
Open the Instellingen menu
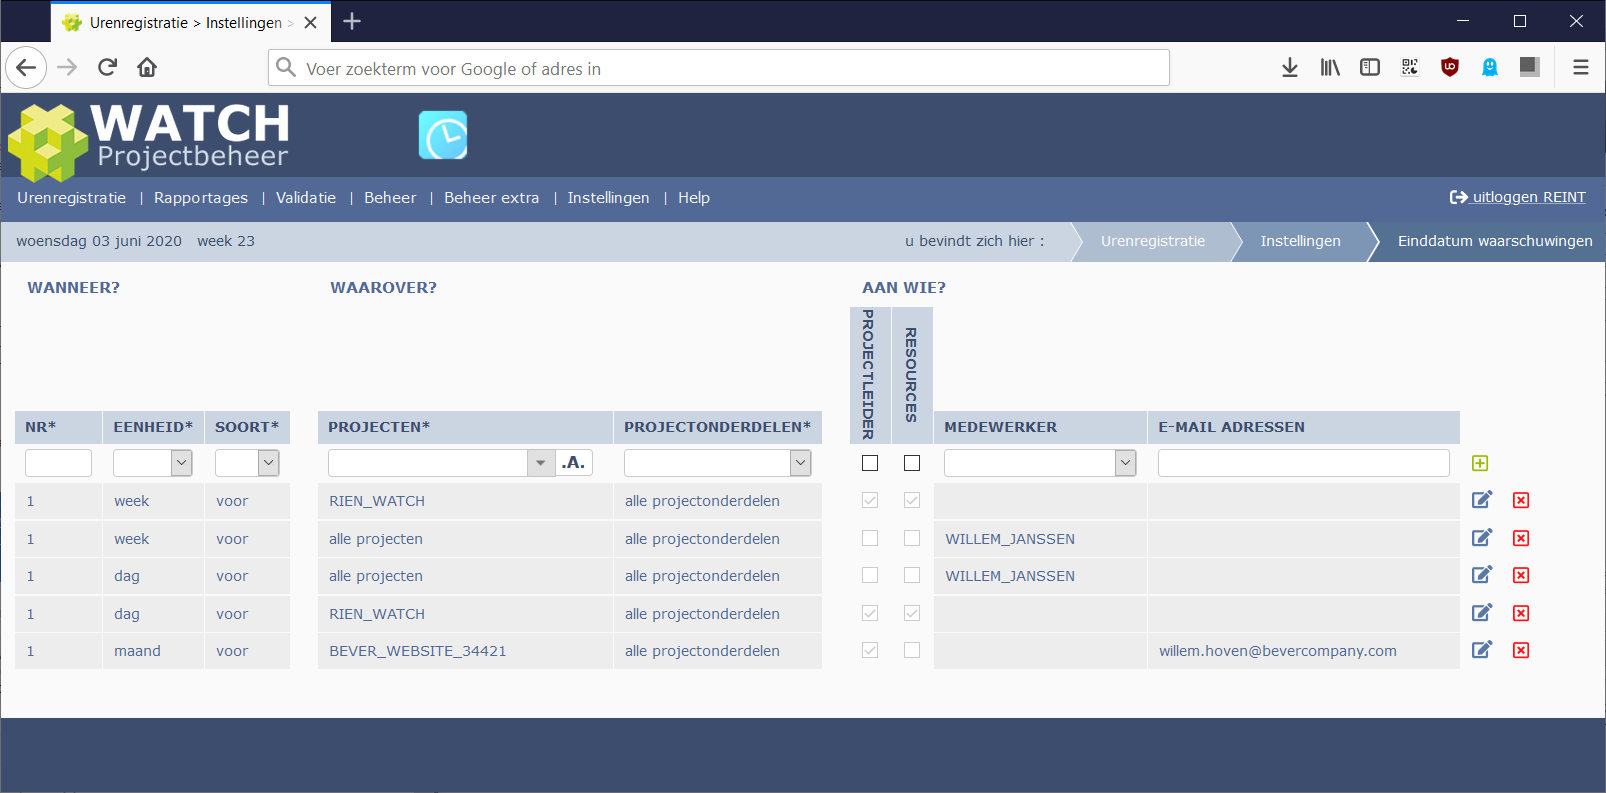click(x=608, y=198)
